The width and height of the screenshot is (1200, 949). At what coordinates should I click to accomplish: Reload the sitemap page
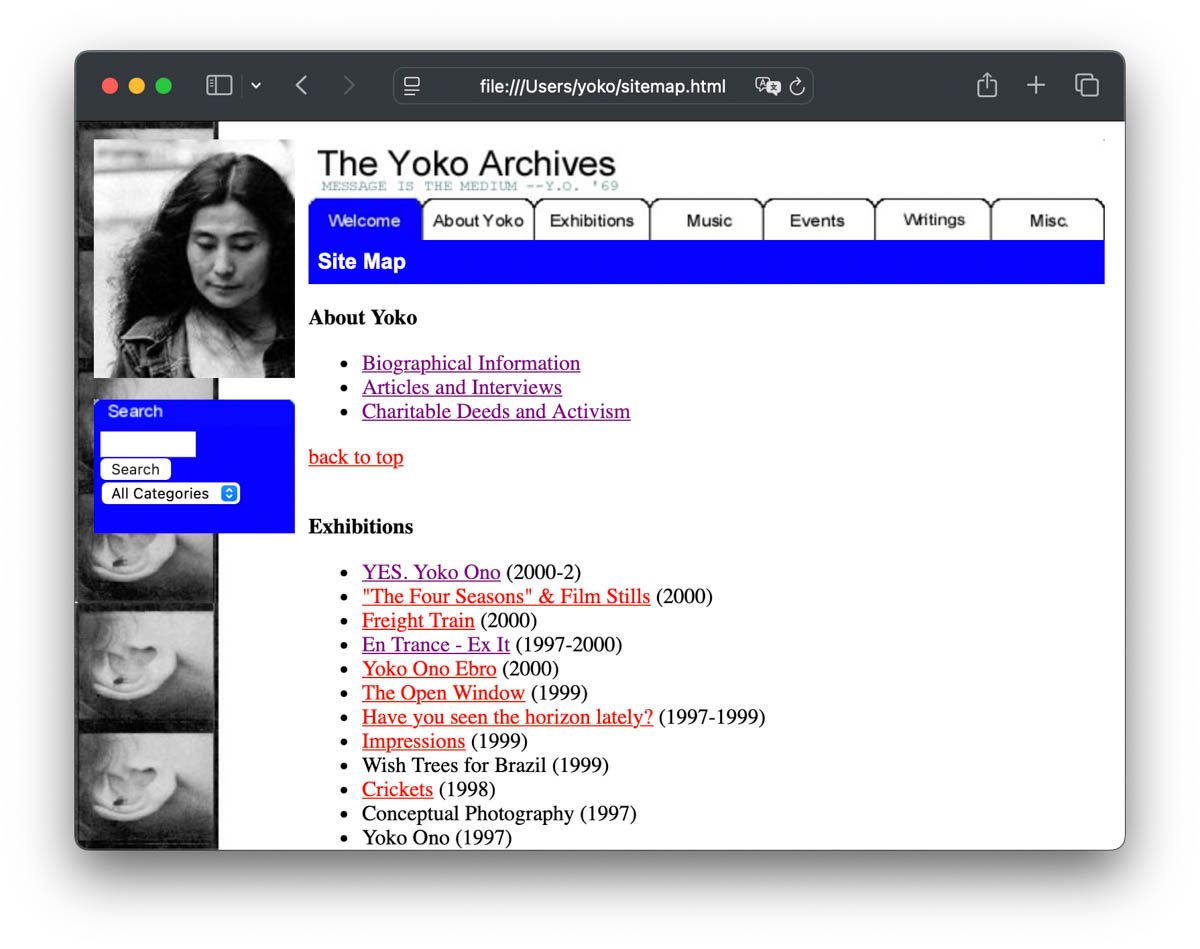(x=797, y=87)
